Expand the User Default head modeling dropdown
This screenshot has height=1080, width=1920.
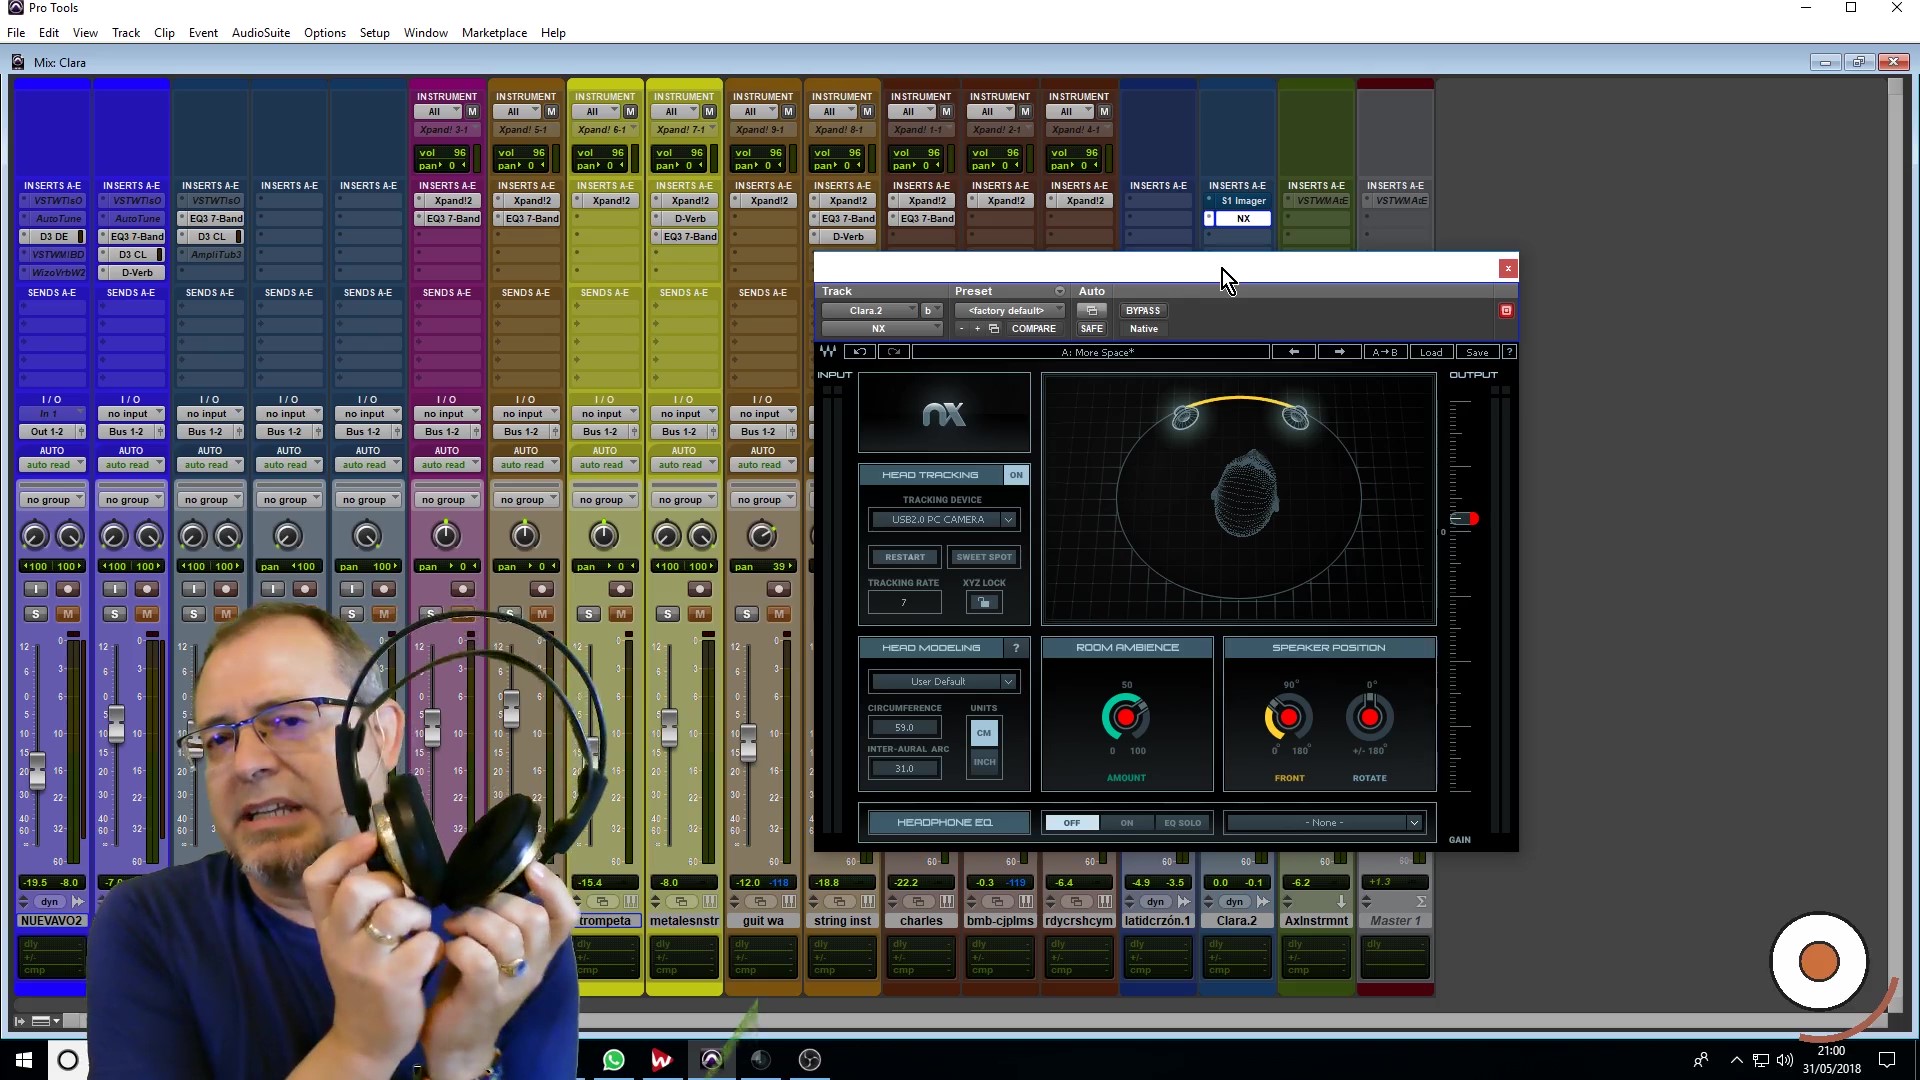click(x=1008, y=682)
